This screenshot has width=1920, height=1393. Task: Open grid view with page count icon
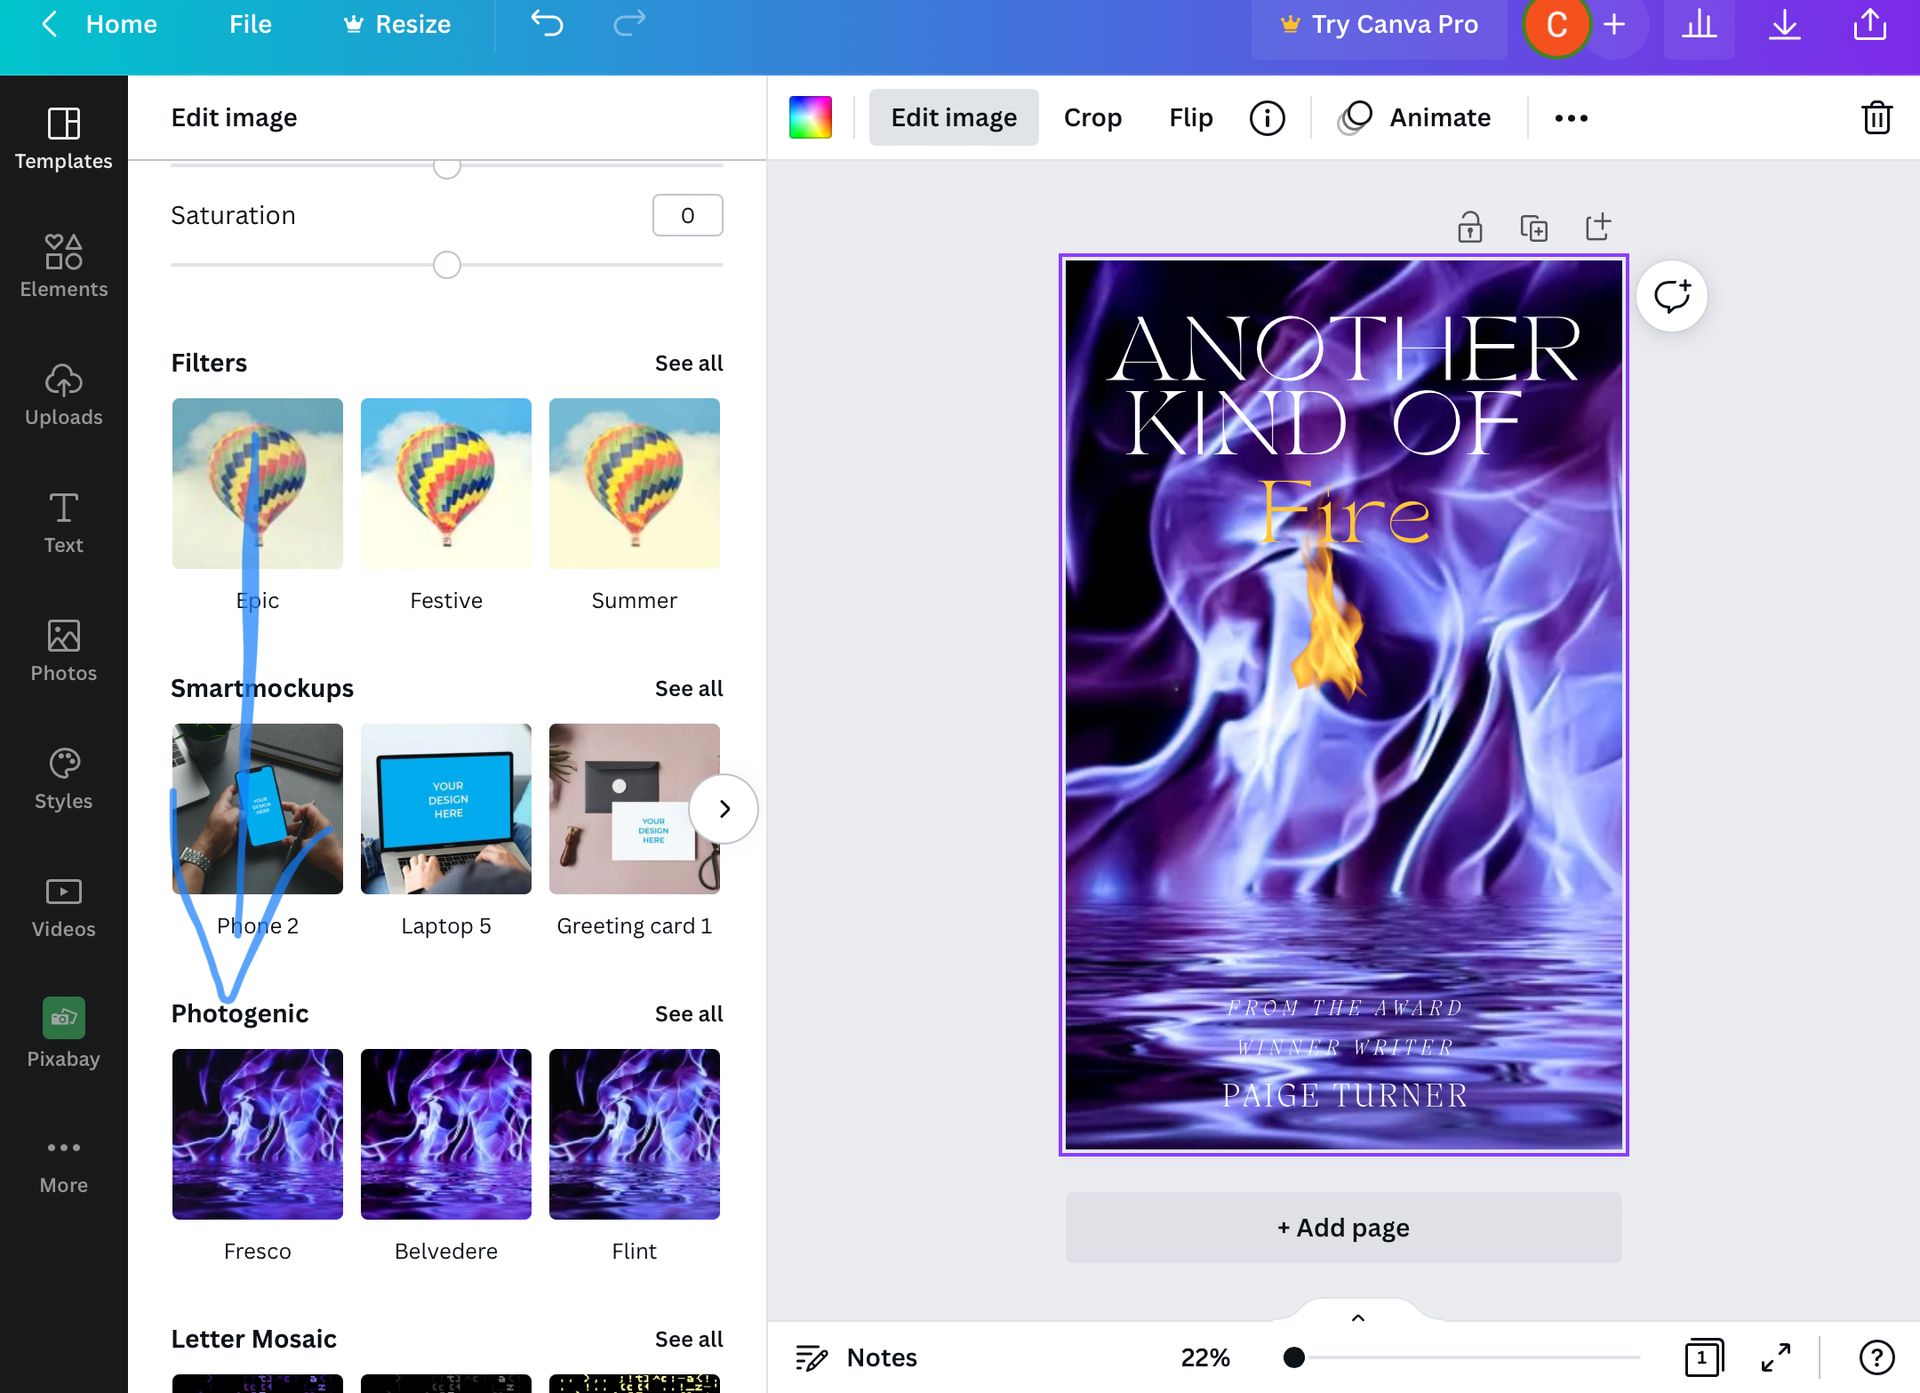(x=1703, y=1357)
